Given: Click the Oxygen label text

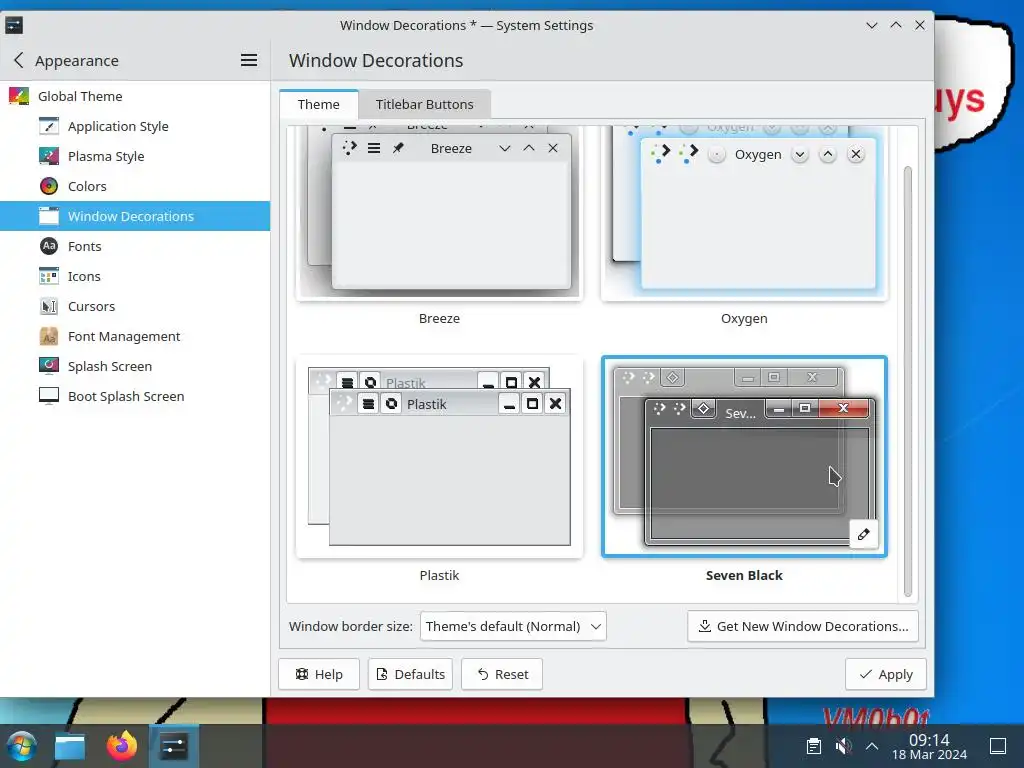Looking at the screenshot, I should coord(744,319).
